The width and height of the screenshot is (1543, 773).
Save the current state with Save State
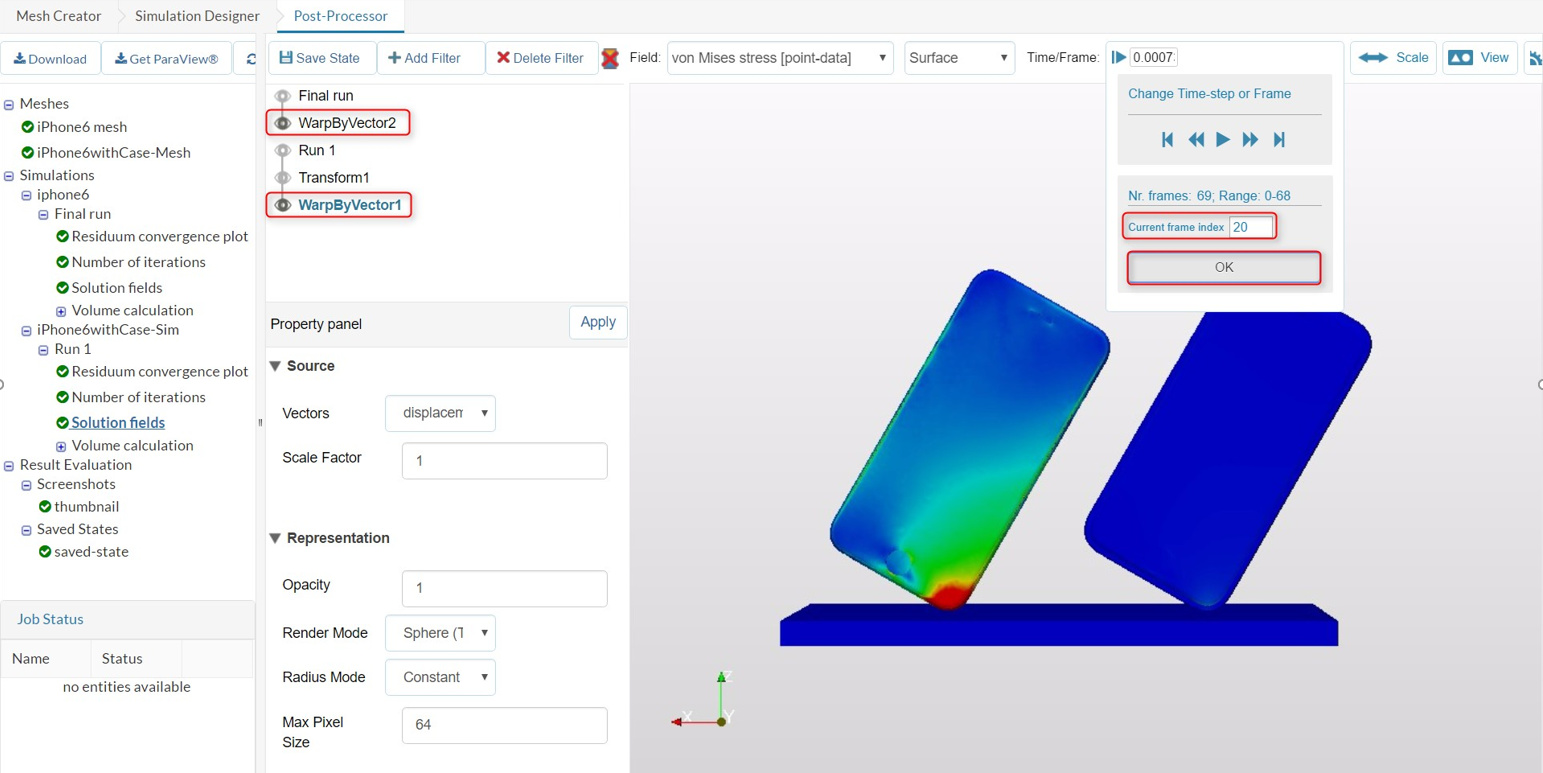pos(321,58)
